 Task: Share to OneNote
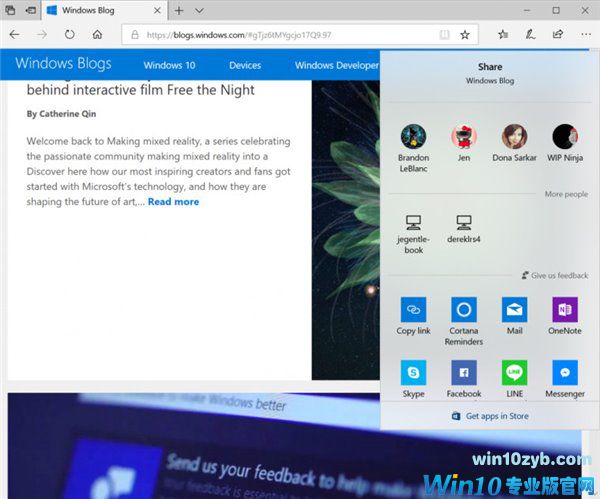click(565, 316)
